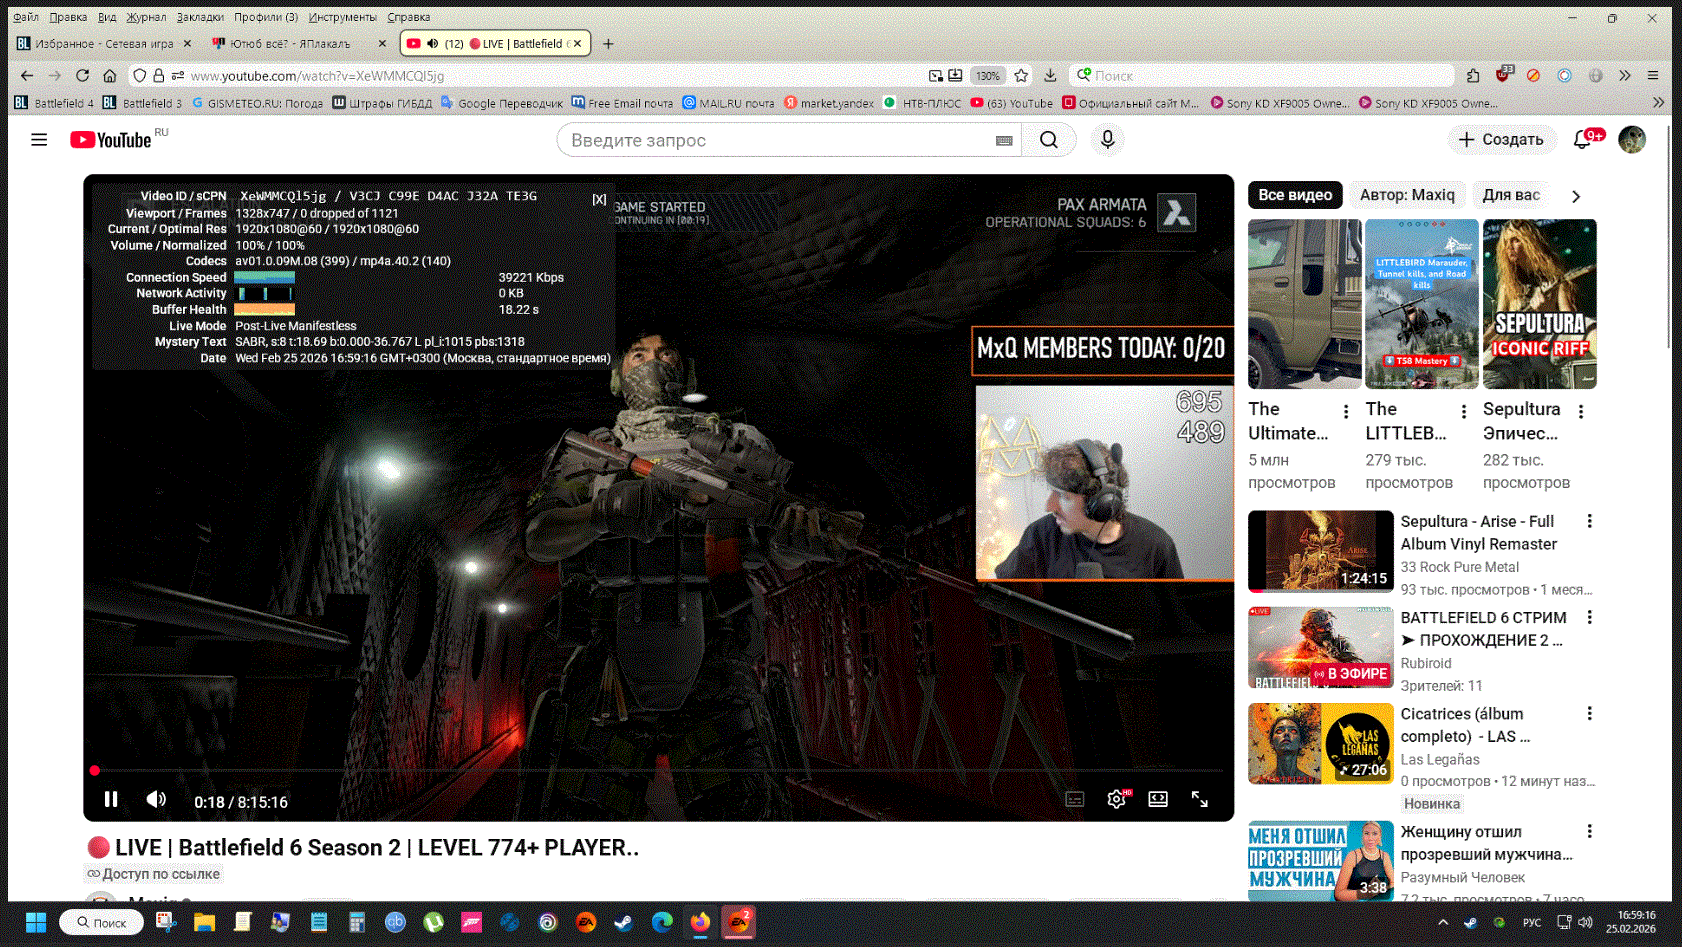Open the Sepultura - Arise album thumbnail
1682x947 pixels.
click(1321, 551)
